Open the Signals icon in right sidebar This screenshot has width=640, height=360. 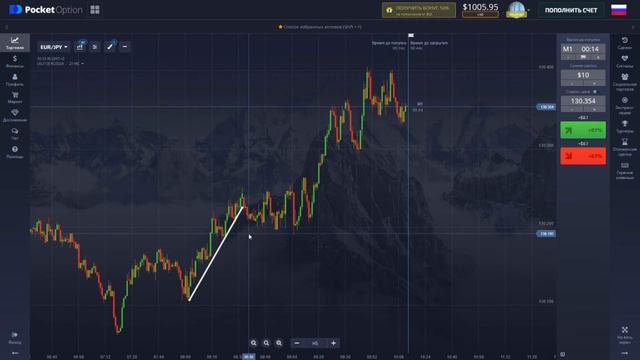624,61
